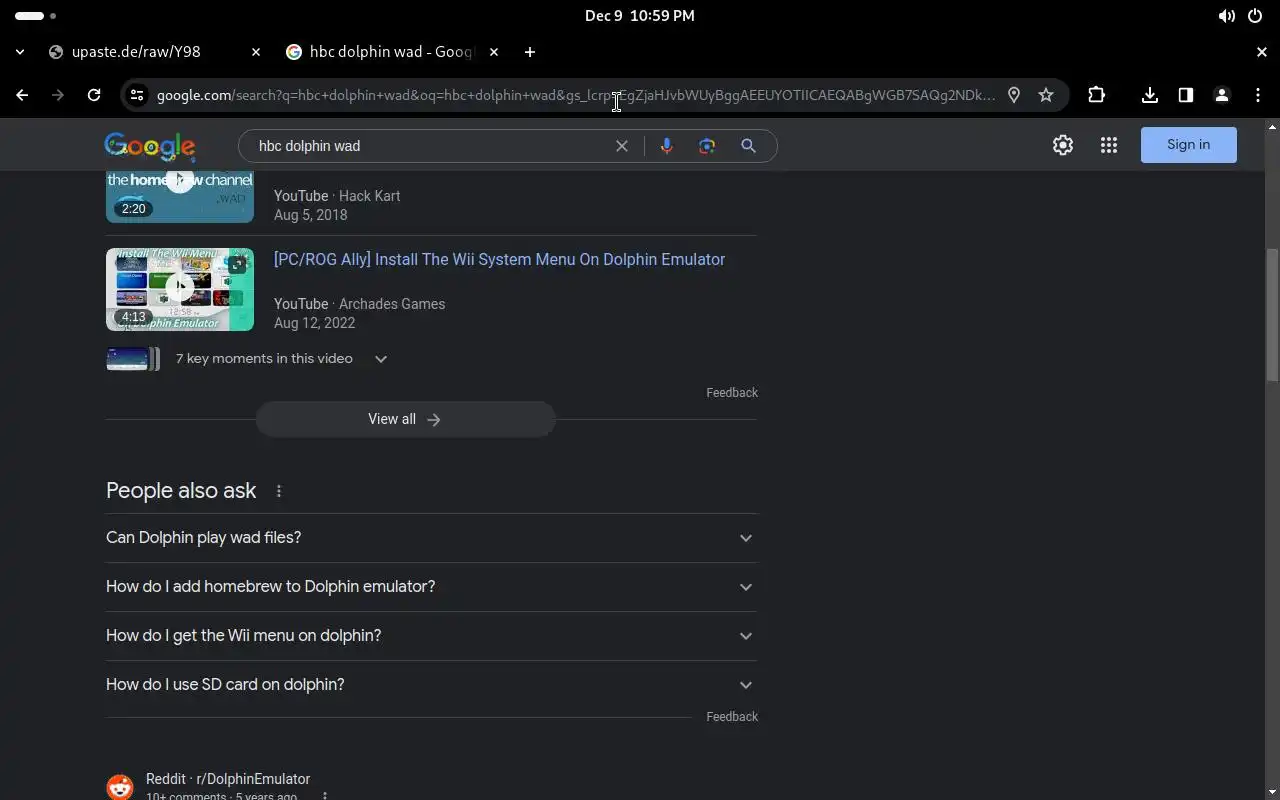Image resolution: width=1280 pixels, height=800 pixels.
Task: Close the hbc dolphin wad tab
Action: [x=493, y=52]
